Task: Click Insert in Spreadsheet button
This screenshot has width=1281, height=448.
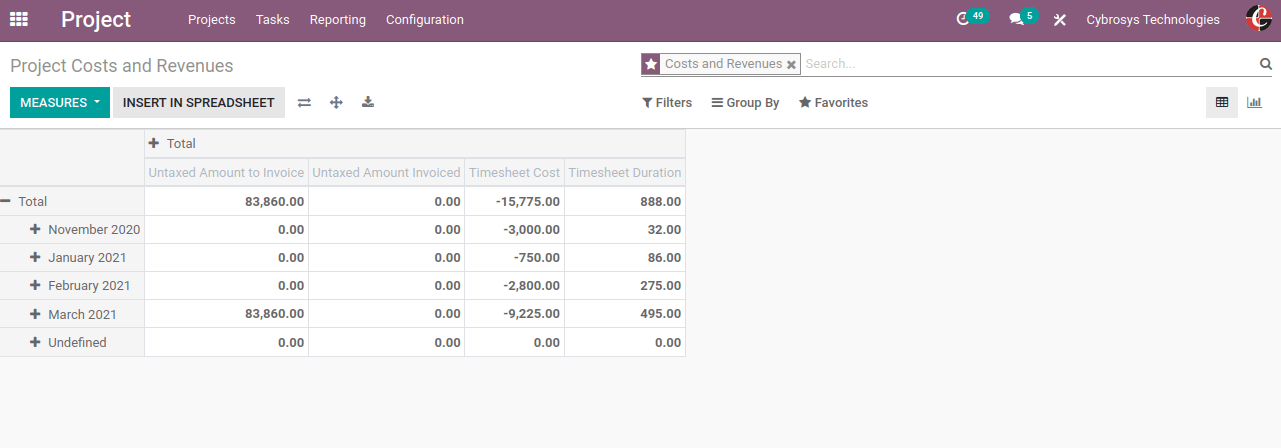Action: click(x=199, y=102)
